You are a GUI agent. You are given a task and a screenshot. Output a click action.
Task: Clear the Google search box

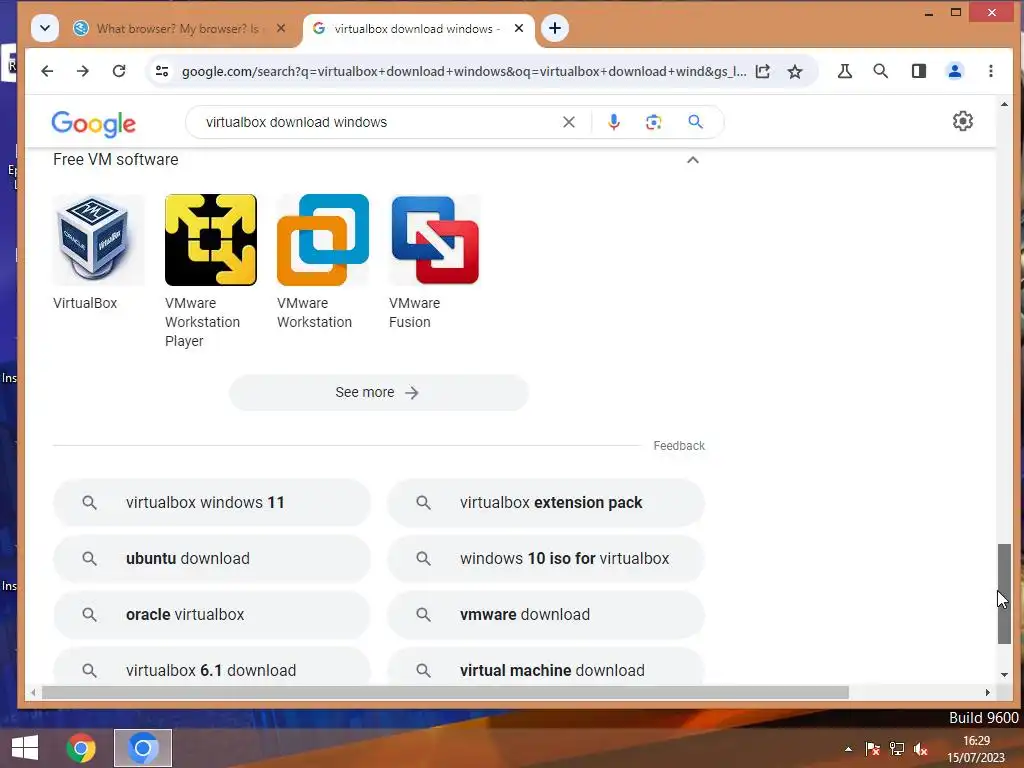(569, 122)
